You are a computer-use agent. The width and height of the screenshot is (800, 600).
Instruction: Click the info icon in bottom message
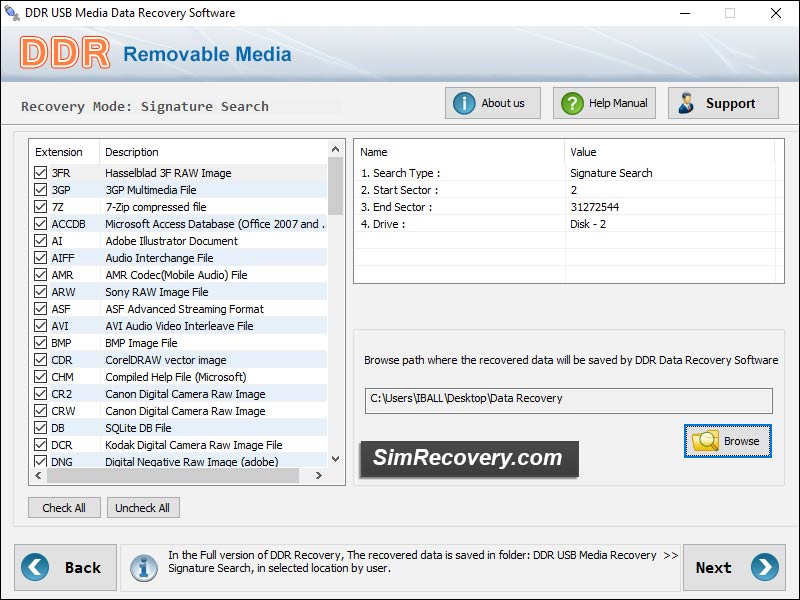point(145,567)
